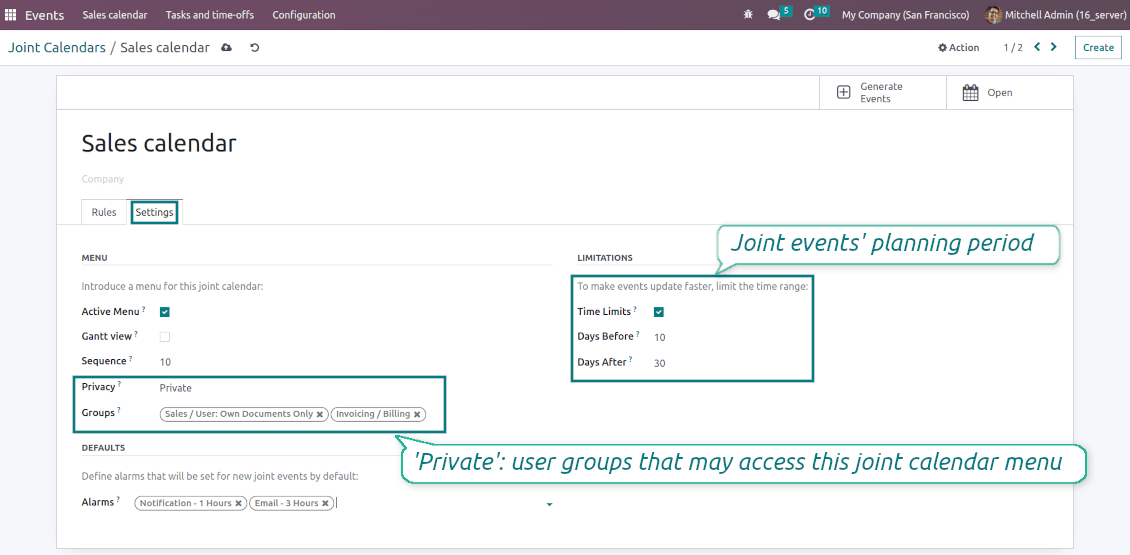Remove the Email - 3 Hours alarm tag
This screenshot has width=1130, height=555.
[325, 504]
